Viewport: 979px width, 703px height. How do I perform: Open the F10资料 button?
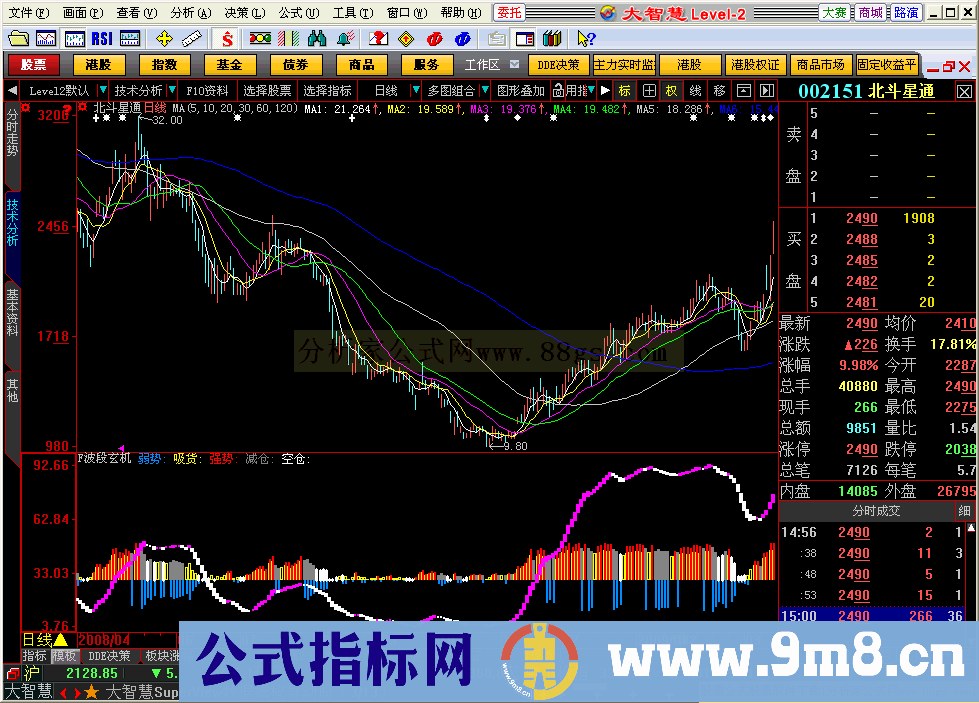coord(208,91)
